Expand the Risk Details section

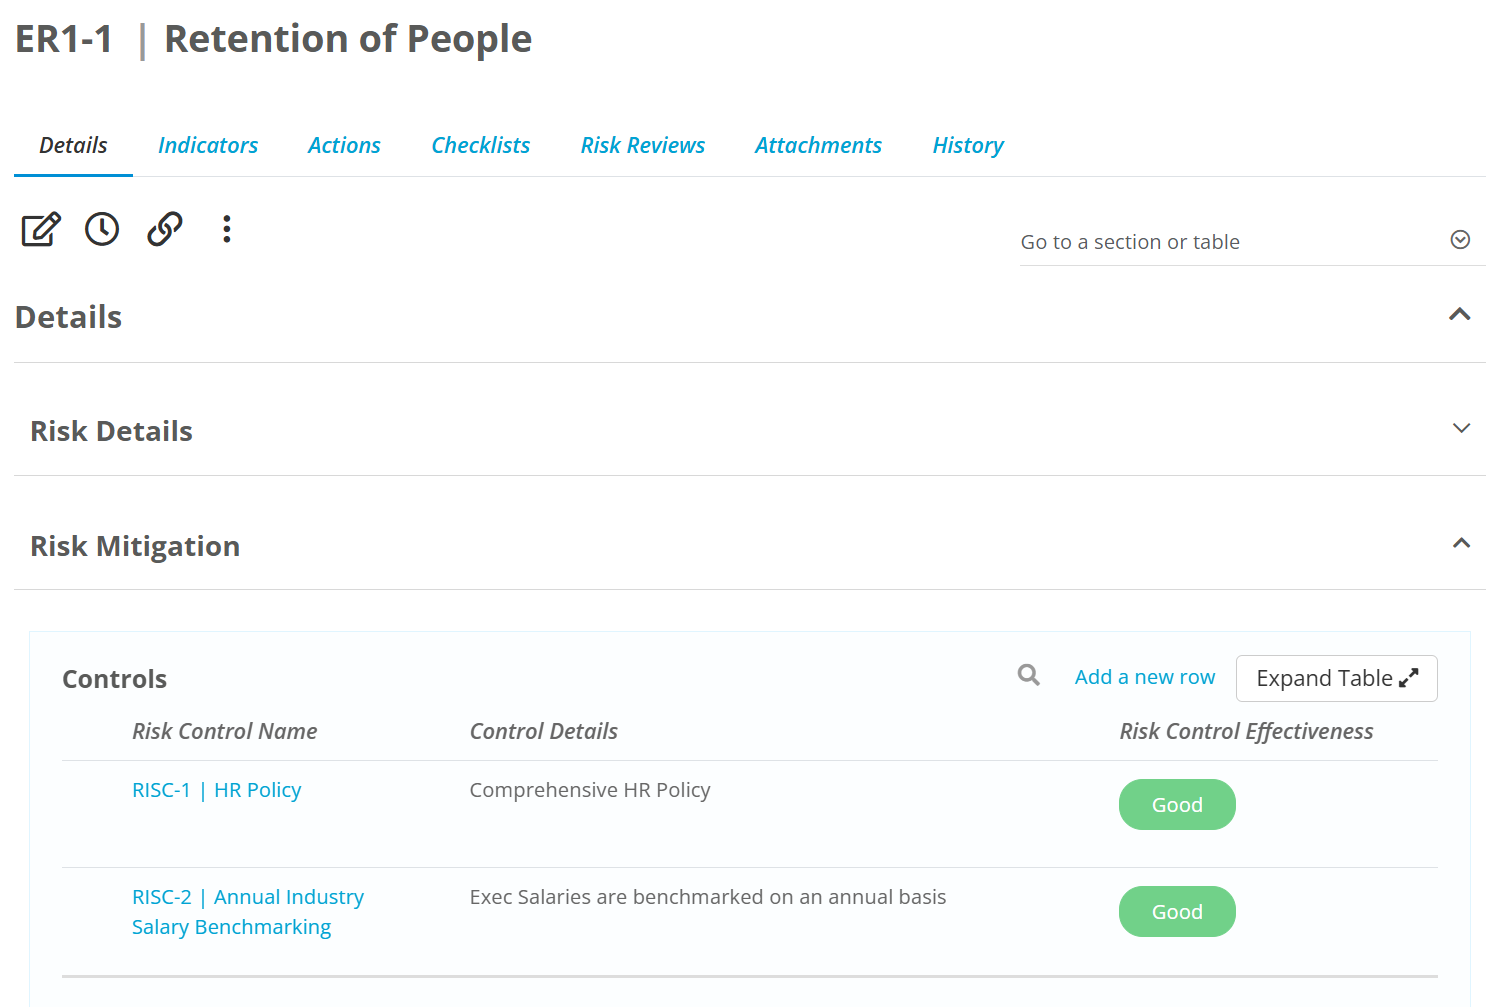[x=1461, y=429]
